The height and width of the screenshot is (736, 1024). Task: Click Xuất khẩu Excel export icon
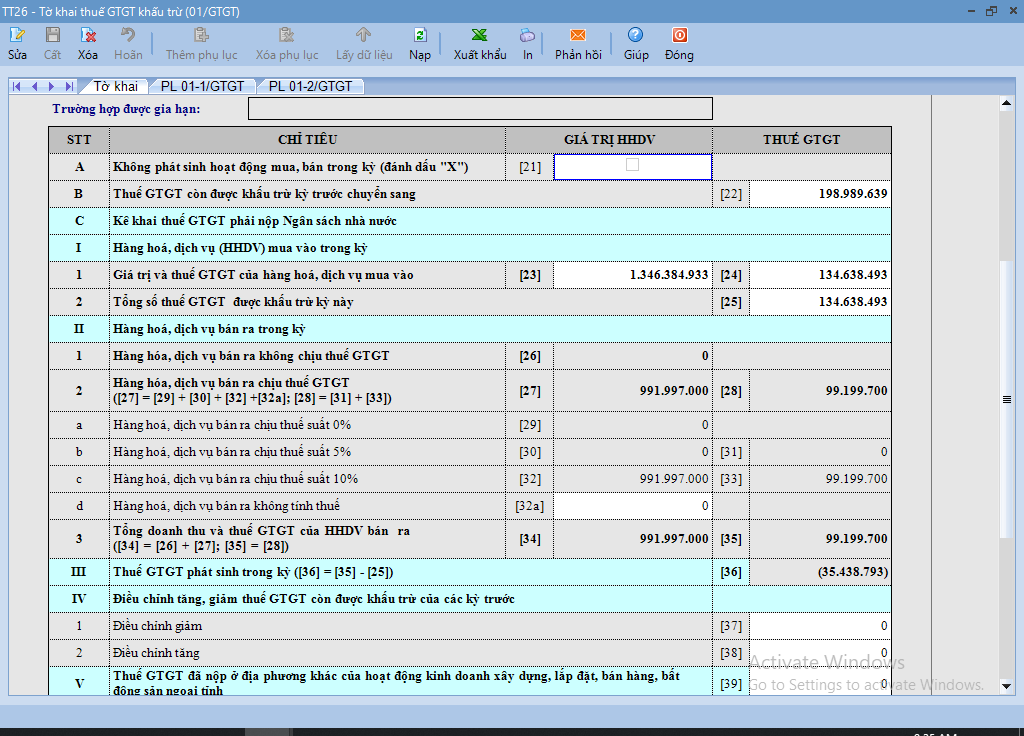[x=479, y=35]
